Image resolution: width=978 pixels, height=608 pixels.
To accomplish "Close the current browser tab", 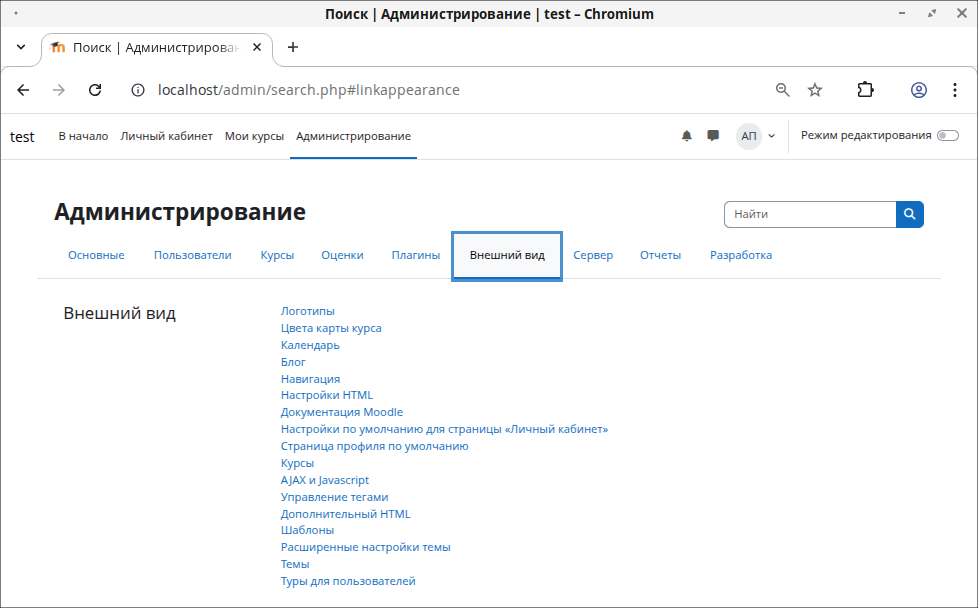I will 259,47.
